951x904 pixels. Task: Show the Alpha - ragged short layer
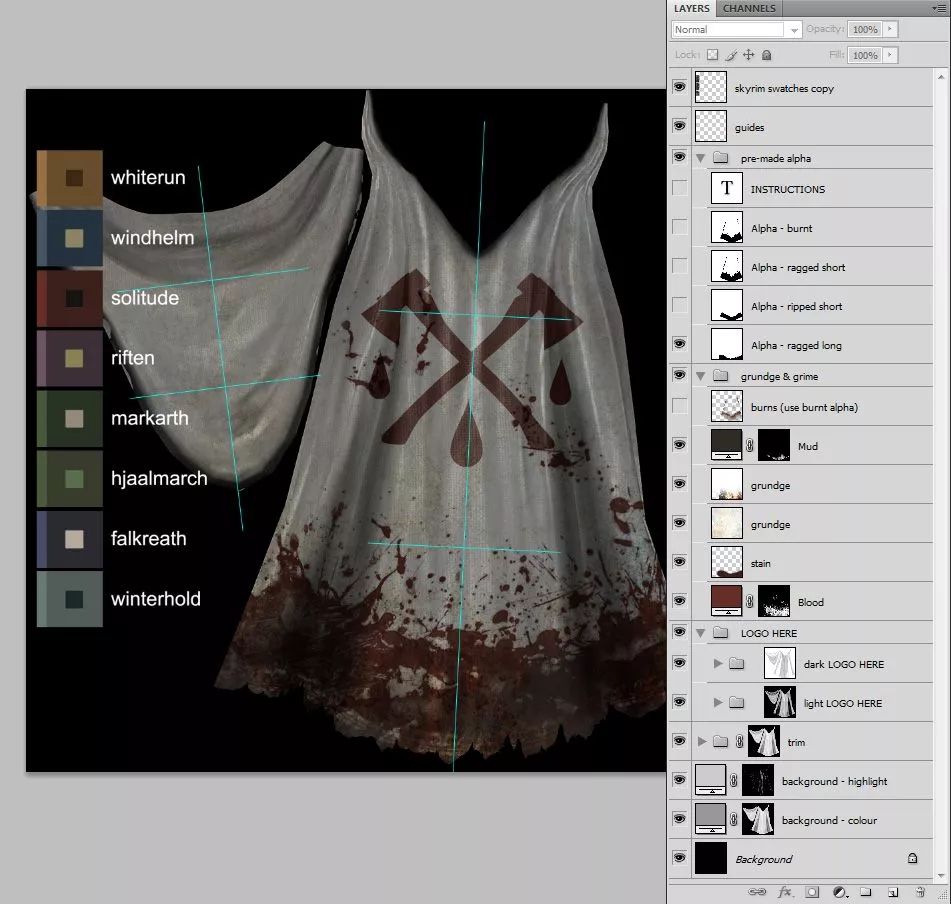click(x=679, y=266)
